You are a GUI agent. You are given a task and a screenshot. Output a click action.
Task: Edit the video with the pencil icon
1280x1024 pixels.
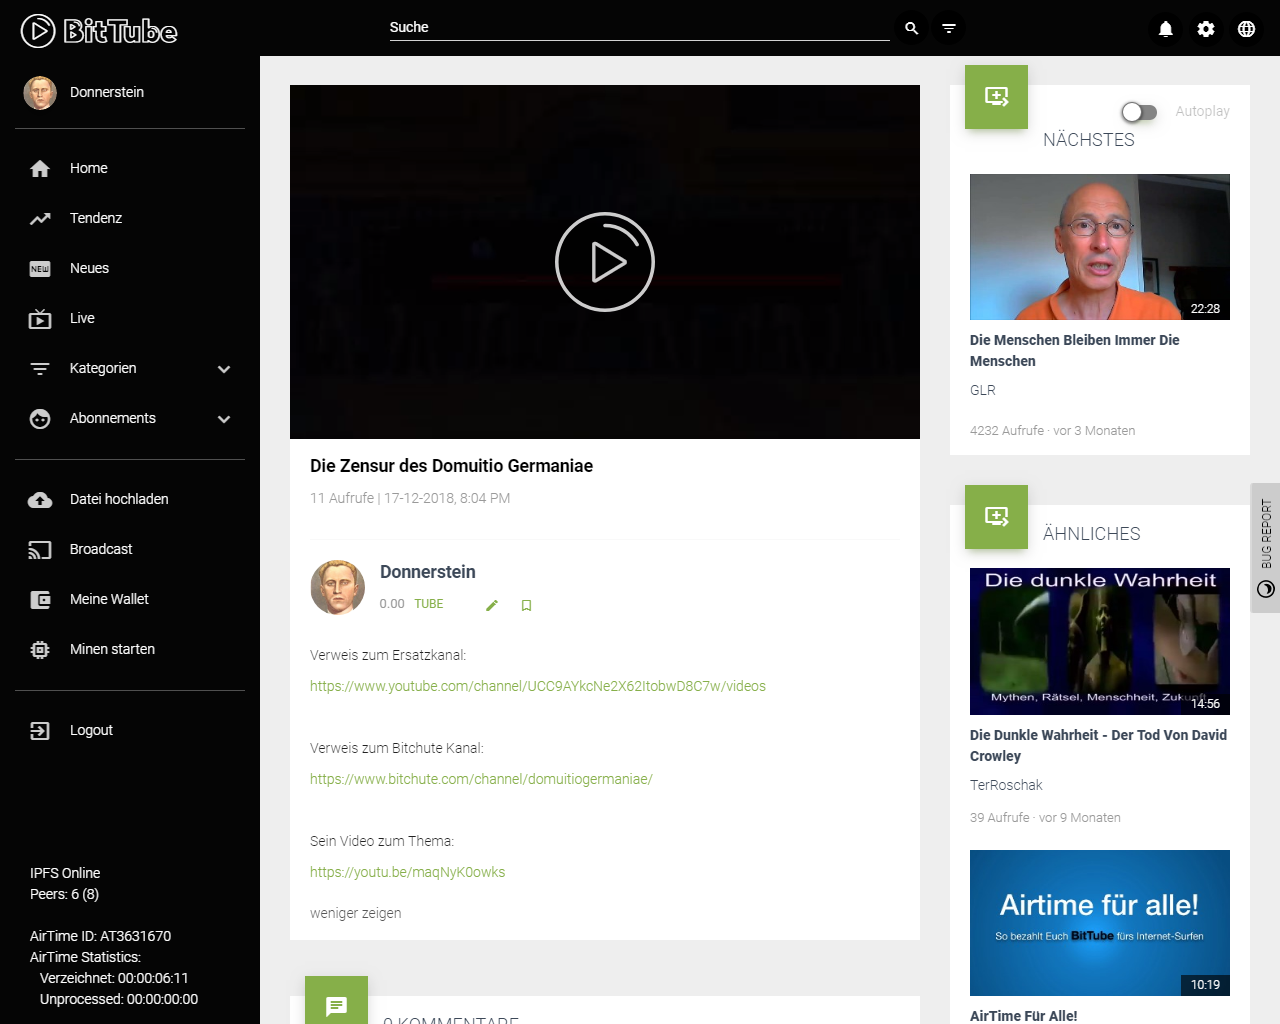coord(492,605)
